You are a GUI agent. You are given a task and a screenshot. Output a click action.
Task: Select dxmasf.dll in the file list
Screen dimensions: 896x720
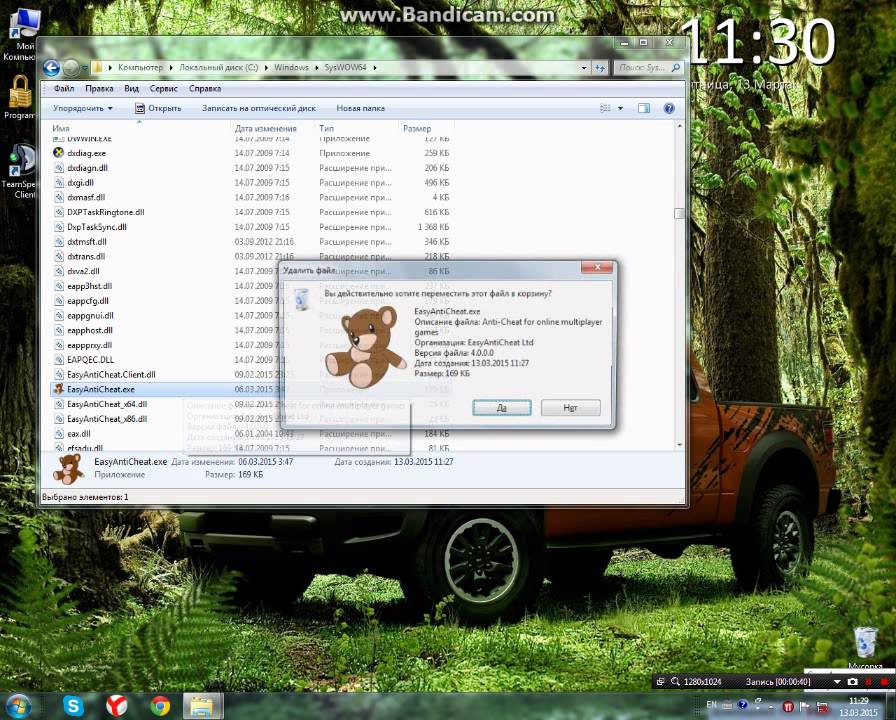(86, 197)
